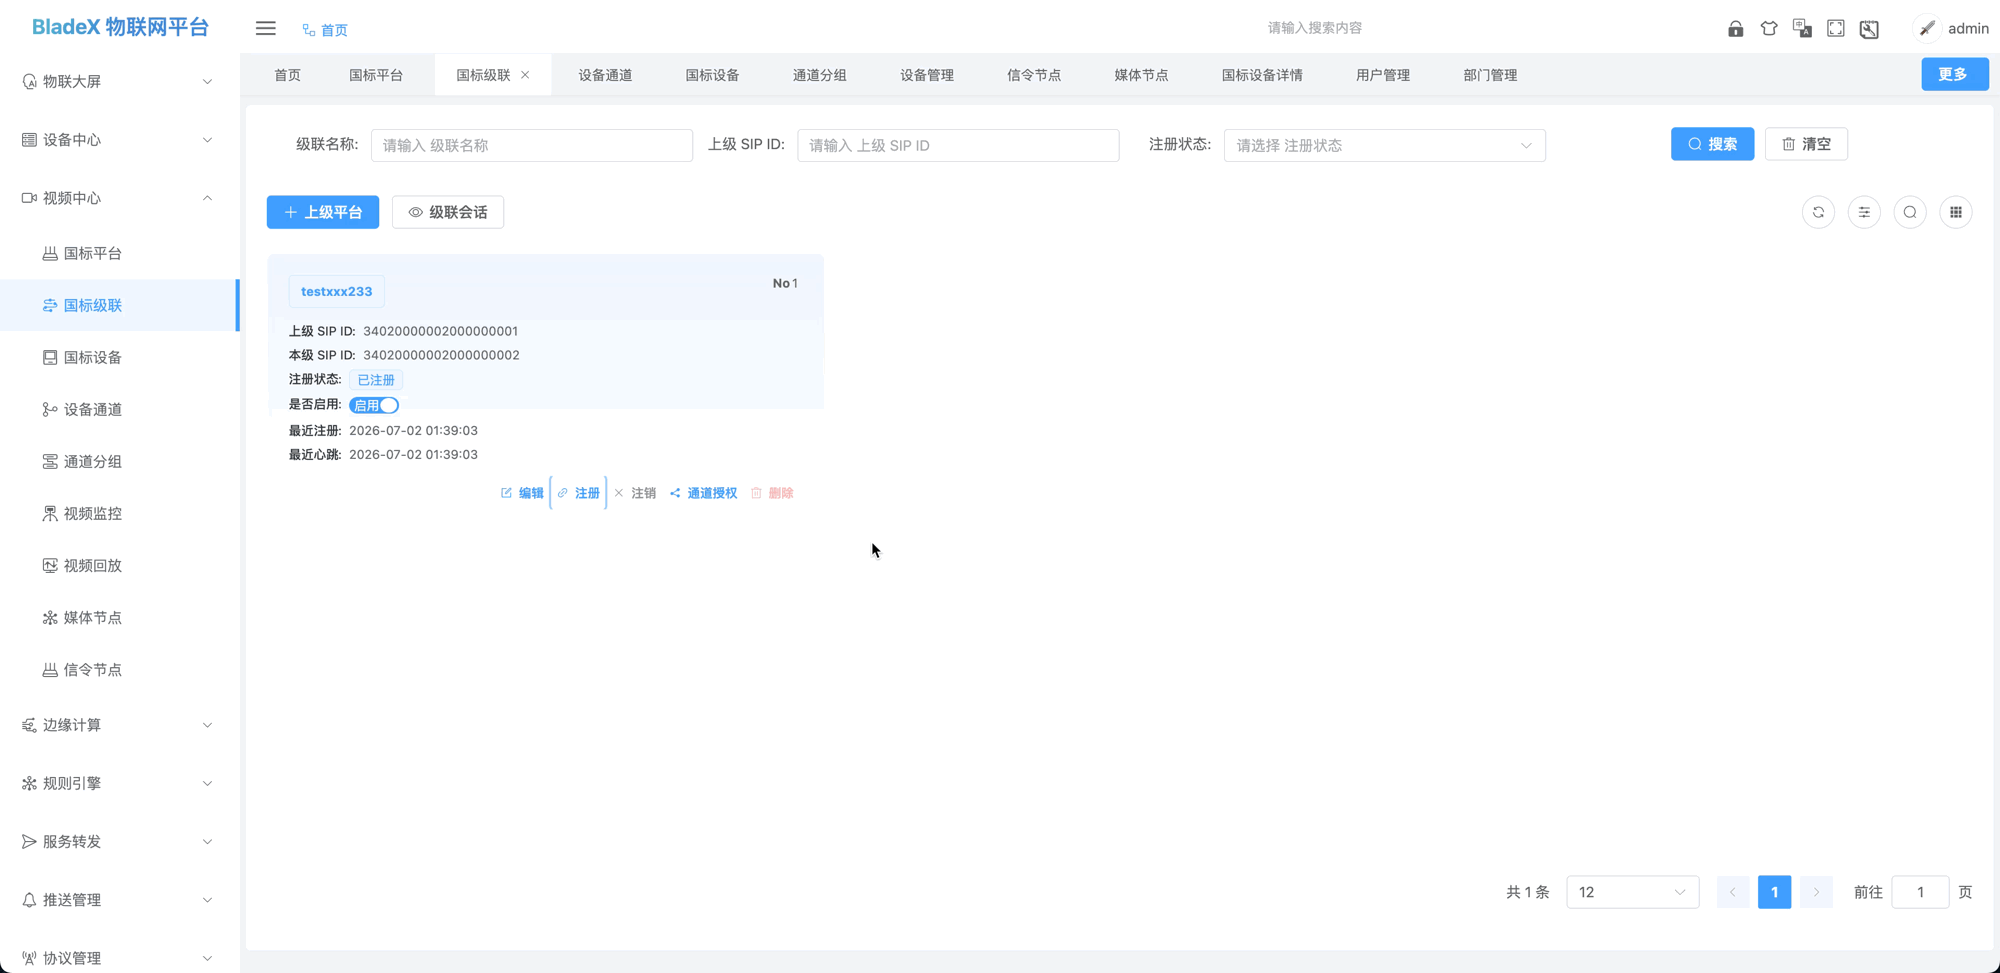Click 删除 on testxxx233 card
The width and height of the screenshot is (2000, 973).
coord(772,493)
